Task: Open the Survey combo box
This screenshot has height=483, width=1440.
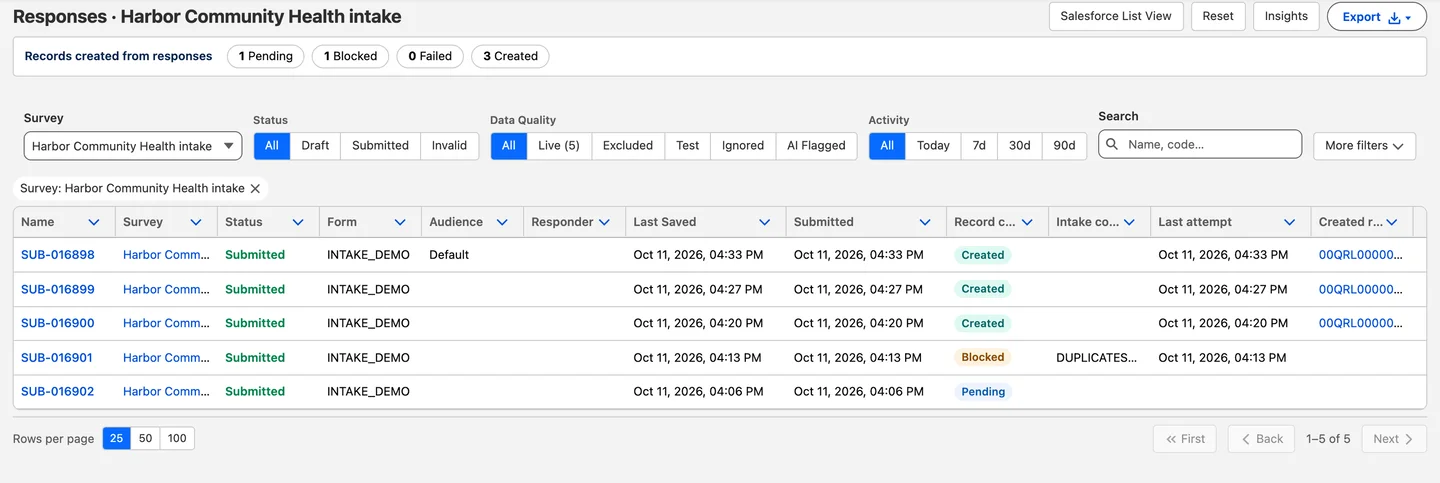Action: 133,146
